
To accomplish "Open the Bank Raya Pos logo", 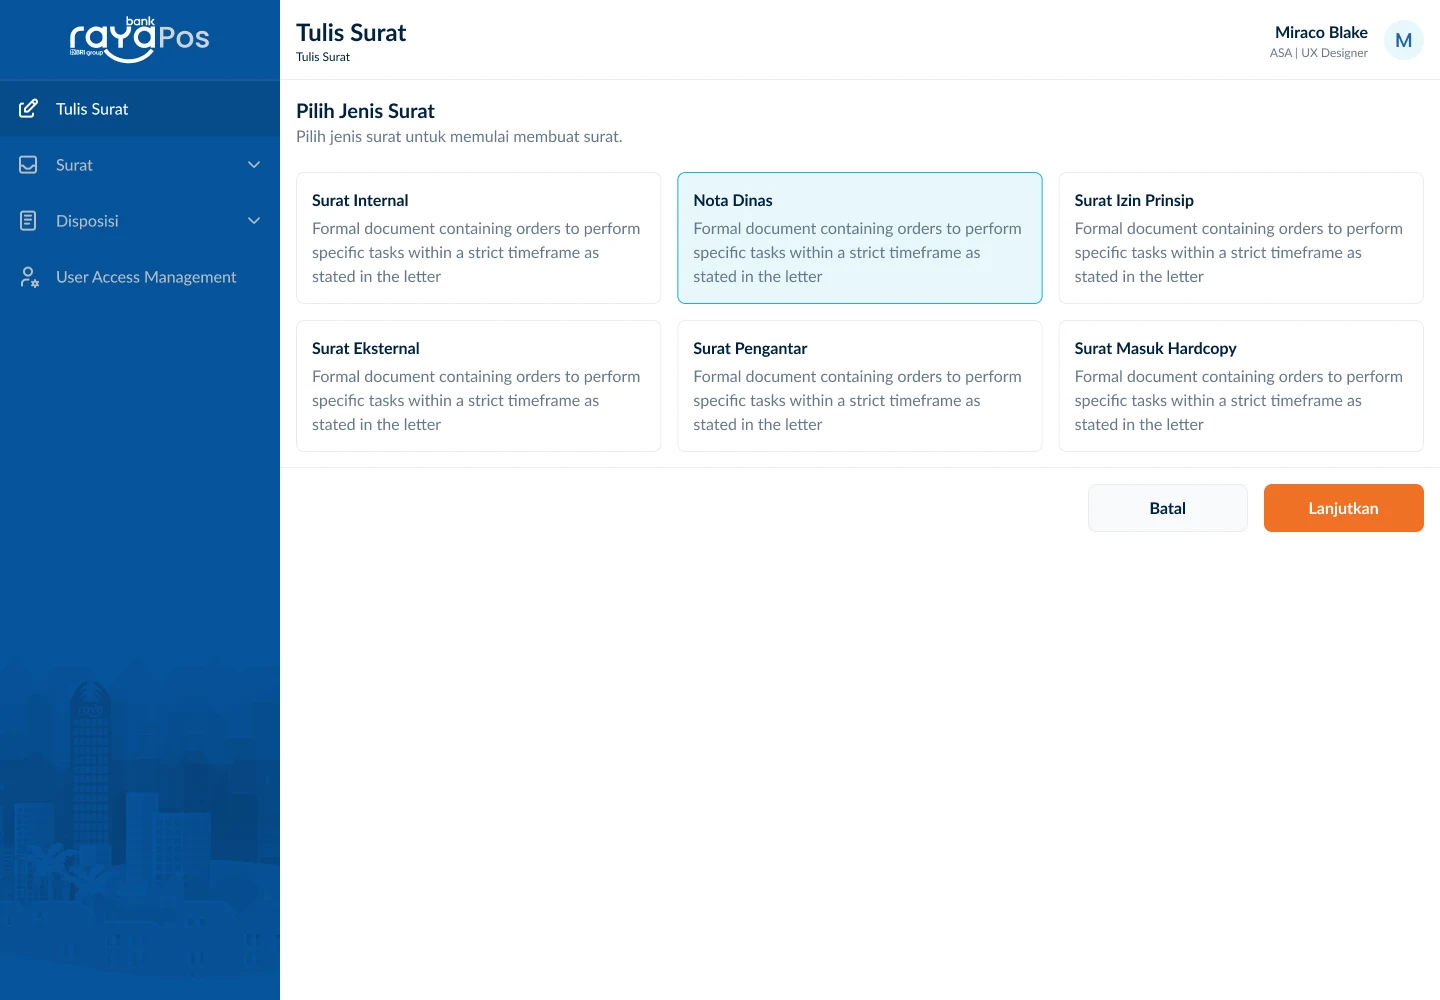I will tap(140, 40).
